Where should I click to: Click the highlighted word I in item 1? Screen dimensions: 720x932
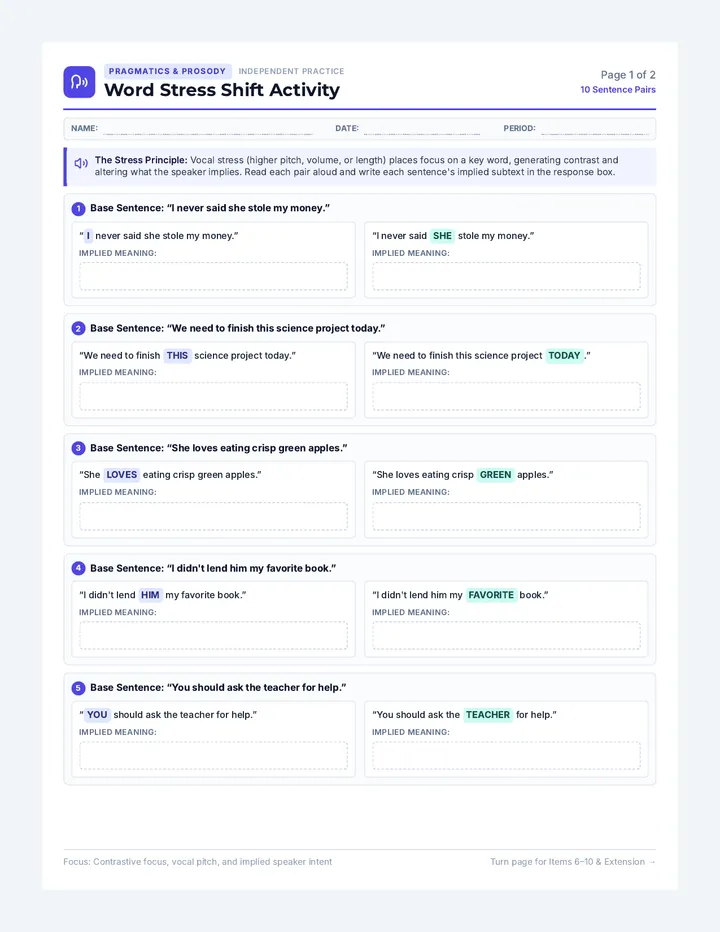pos(88,236)
